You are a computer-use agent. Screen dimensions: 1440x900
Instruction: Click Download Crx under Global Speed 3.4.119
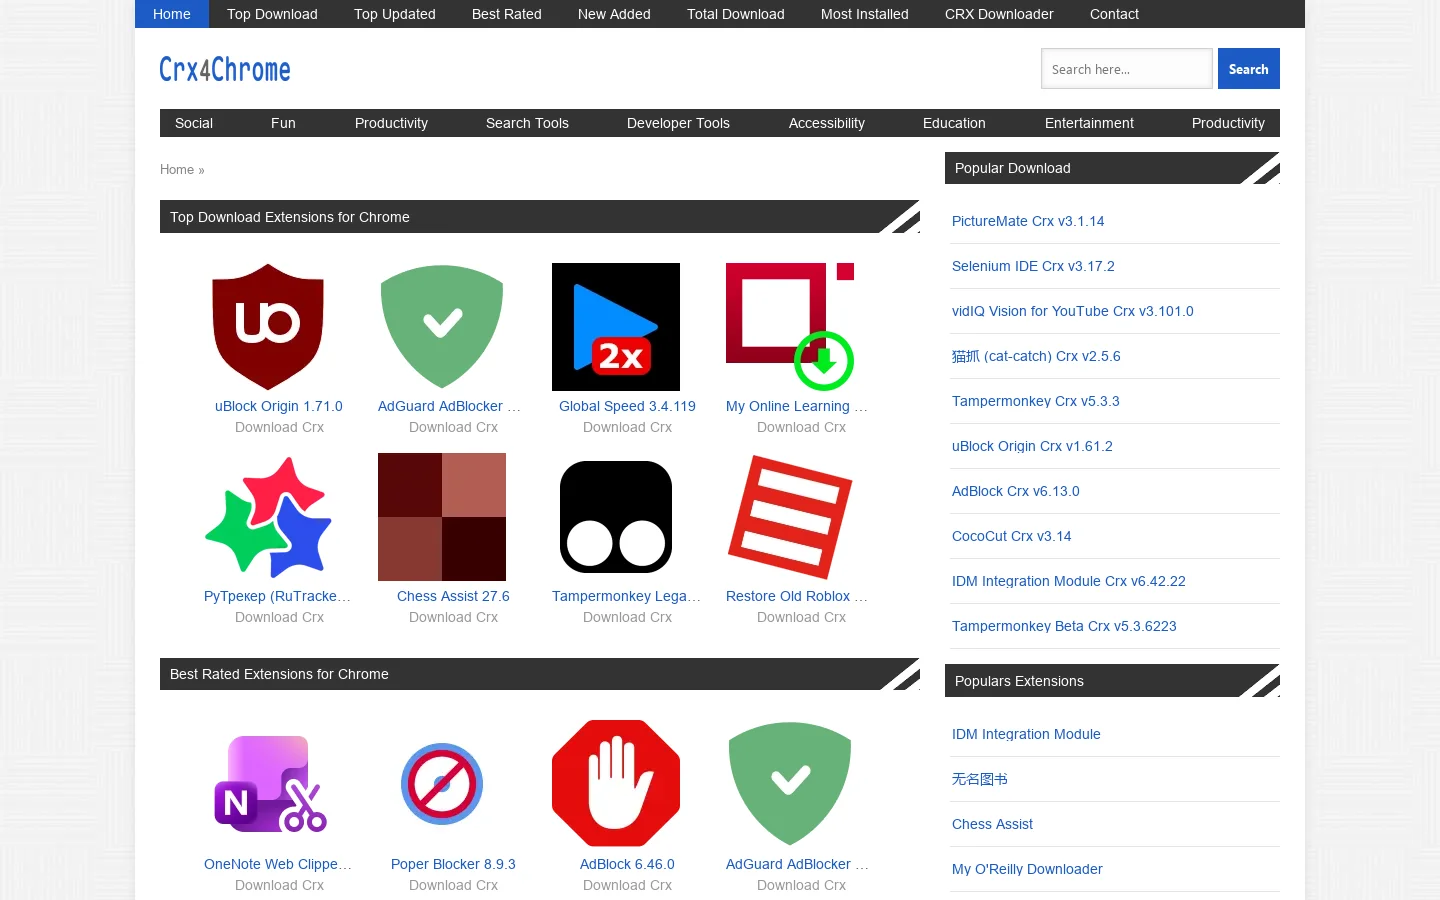click(x=627, y=427)
